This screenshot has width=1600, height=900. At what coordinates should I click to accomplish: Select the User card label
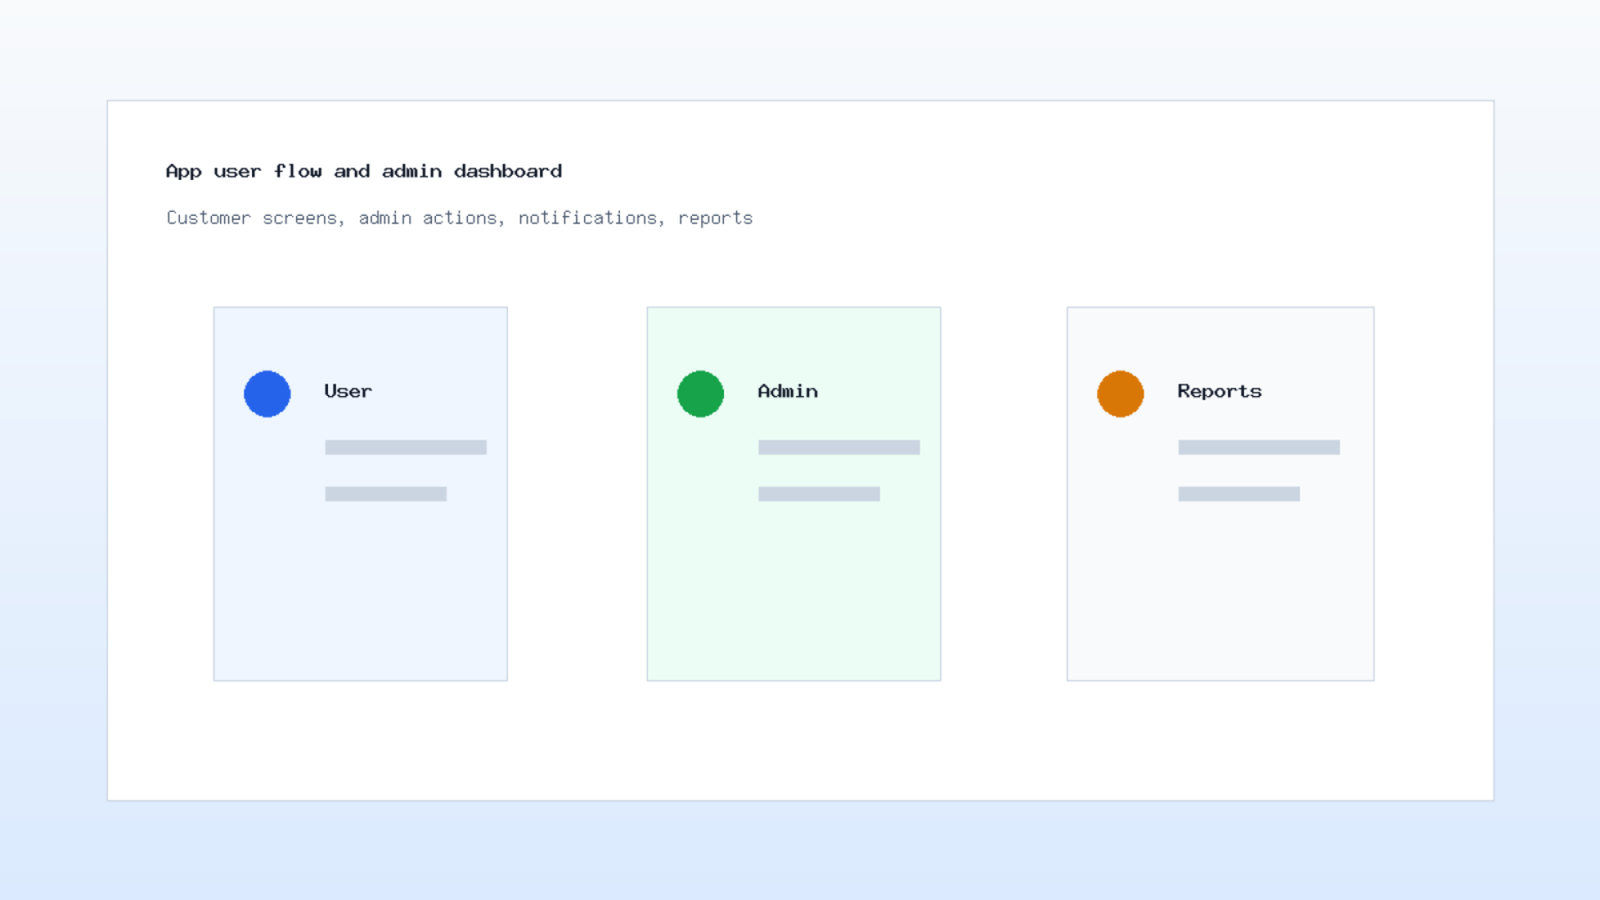(x=348, y=391)
